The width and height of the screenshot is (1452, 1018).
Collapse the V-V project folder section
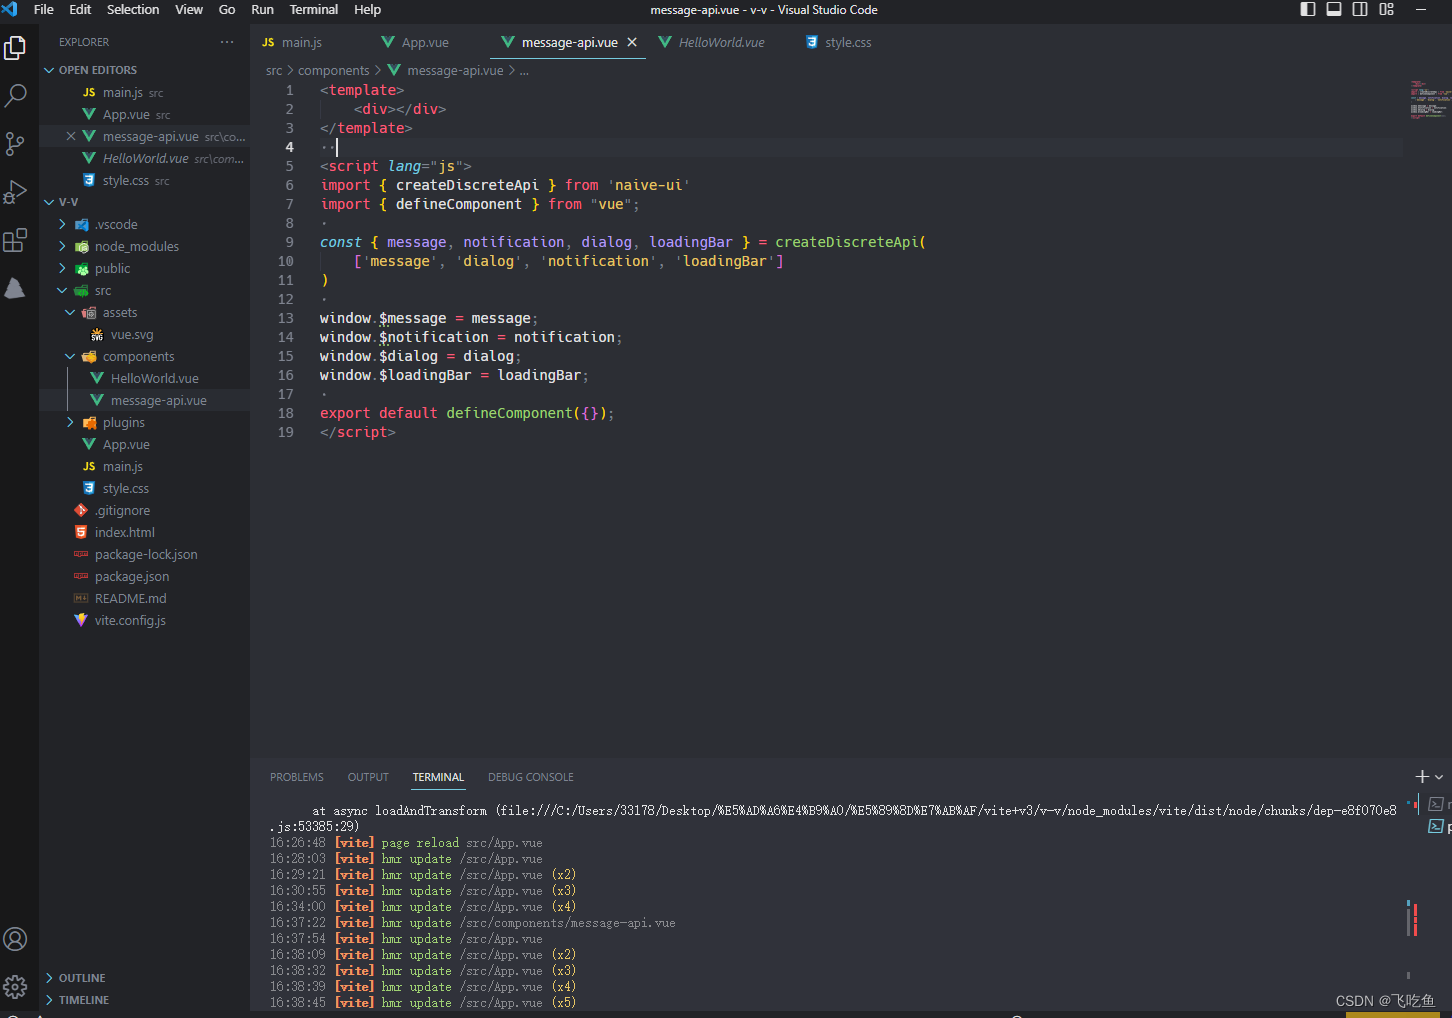(144, 202)
